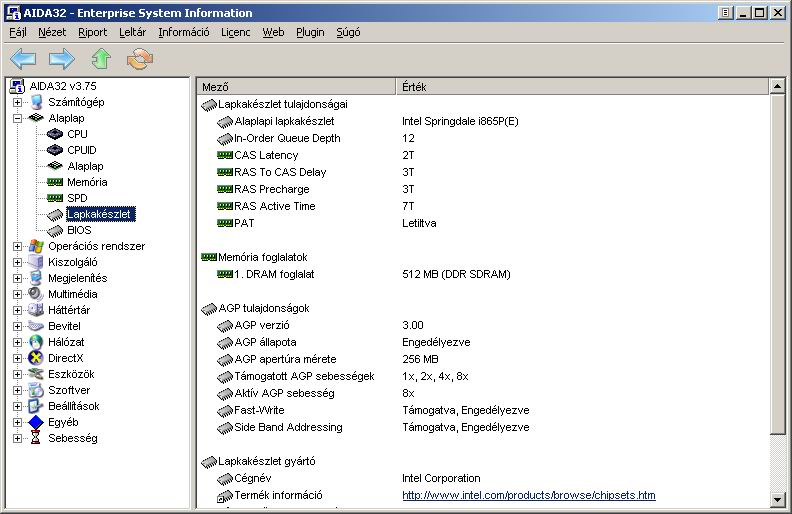Click the Sebesség hourglass icon
Screen dimensions: 792x514
35,438
